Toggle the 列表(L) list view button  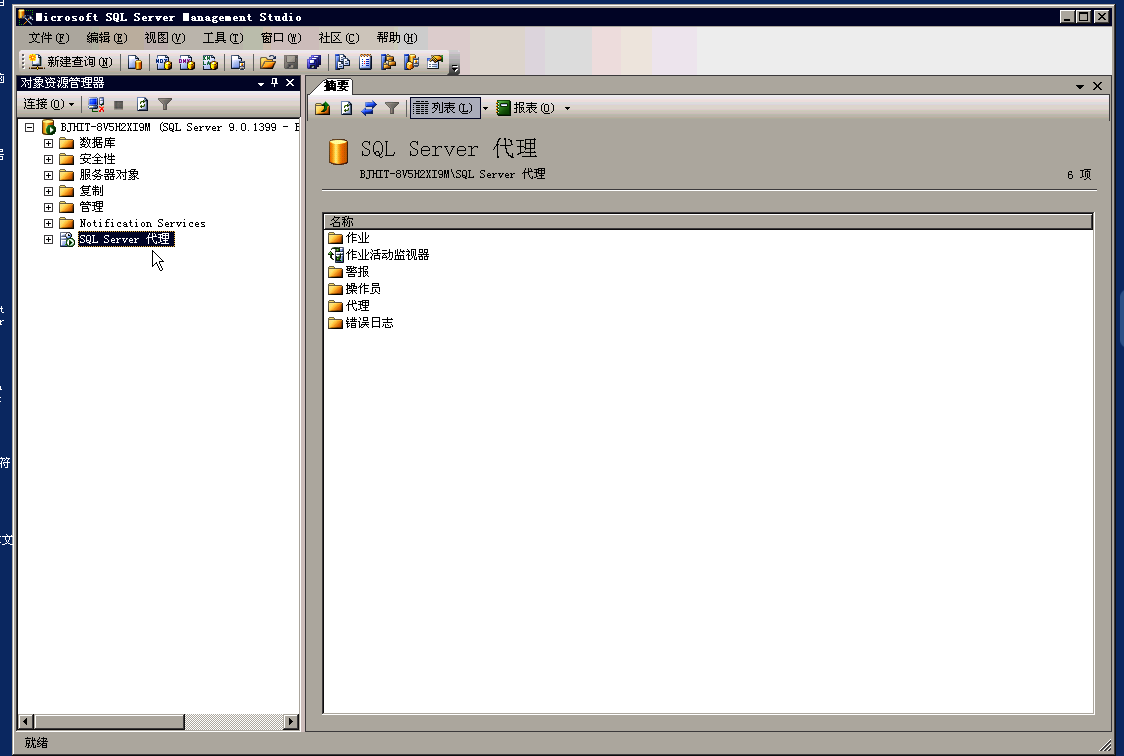[444, 108]
